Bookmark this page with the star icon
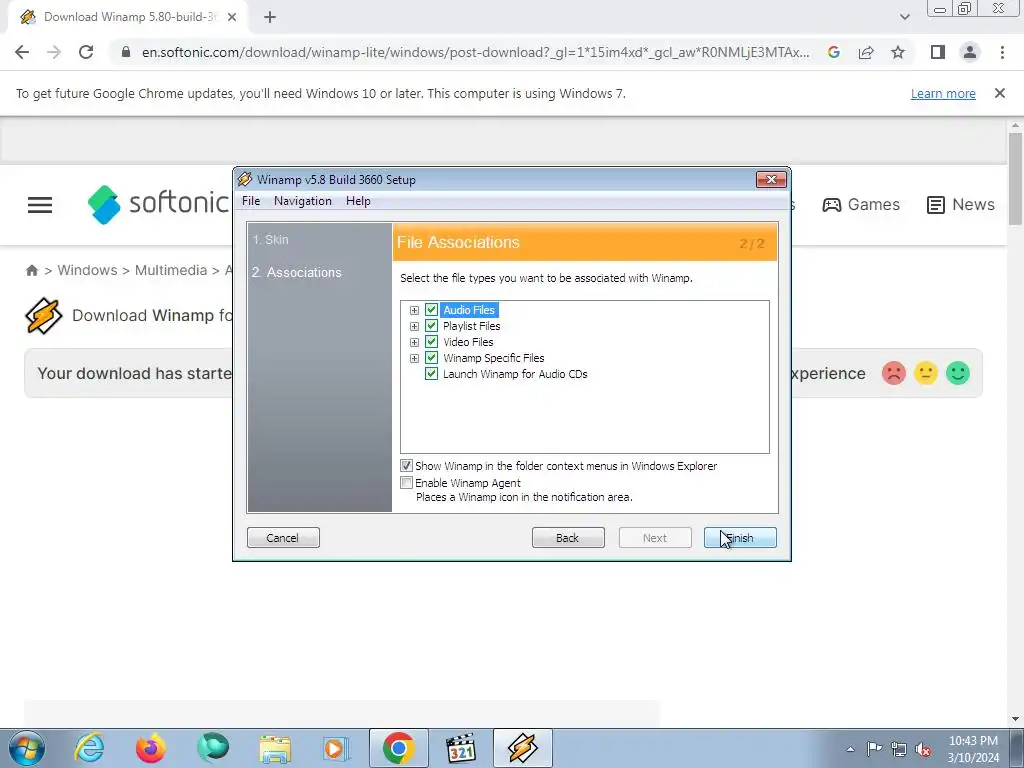This screenshot has height=768, width=1024. point(898,52)
